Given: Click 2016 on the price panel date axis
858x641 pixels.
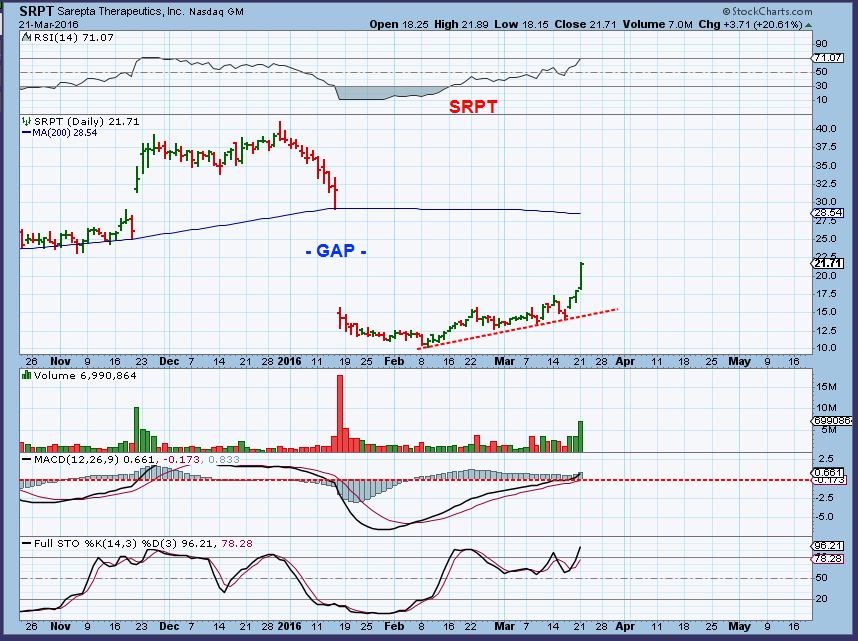Looking at the screenshot, I should [289, 362].
